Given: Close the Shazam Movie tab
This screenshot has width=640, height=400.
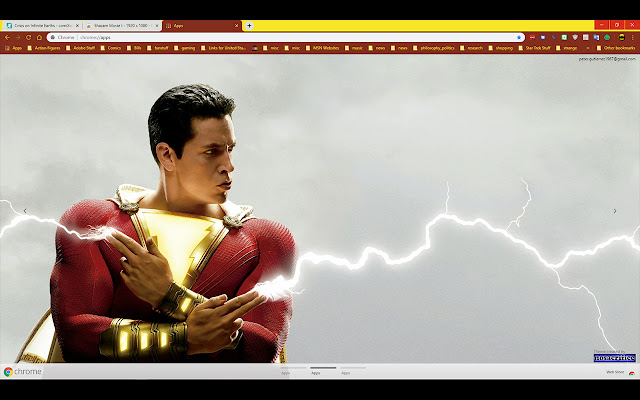Looking at the screenshot, I should tap(157, 26).
